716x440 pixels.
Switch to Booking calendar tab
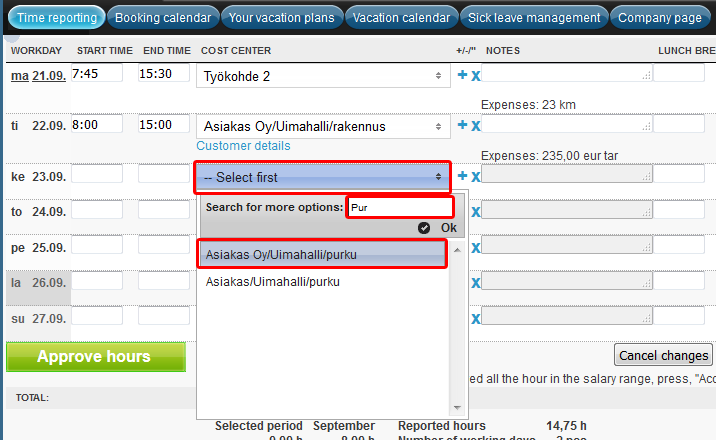[162, 18]
